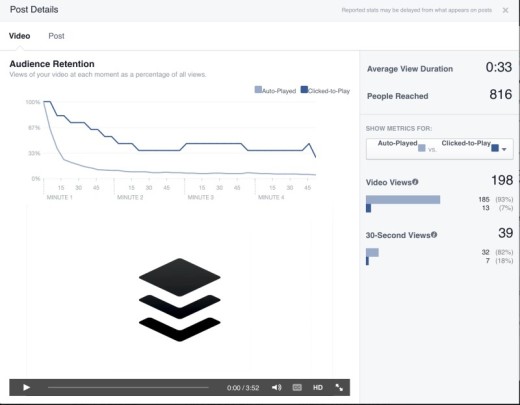
Task: Click the MINUTE 4 axis label
Action: pos(271,197)
